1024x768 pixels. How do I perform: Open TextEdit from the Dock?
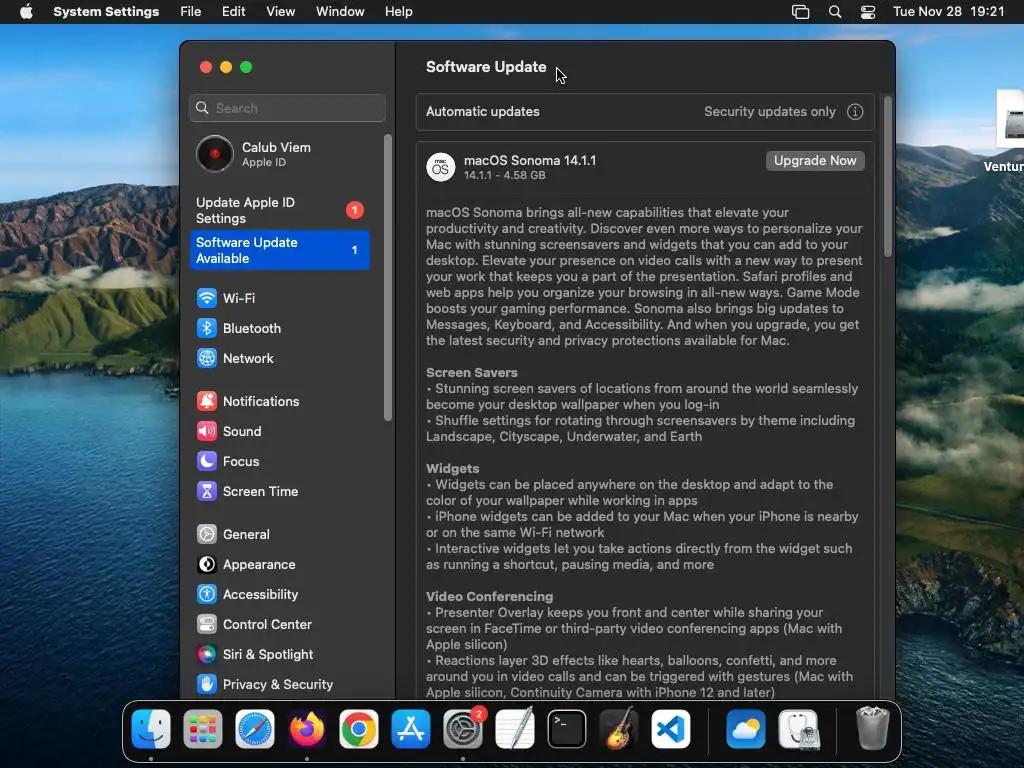click(515, 729)
